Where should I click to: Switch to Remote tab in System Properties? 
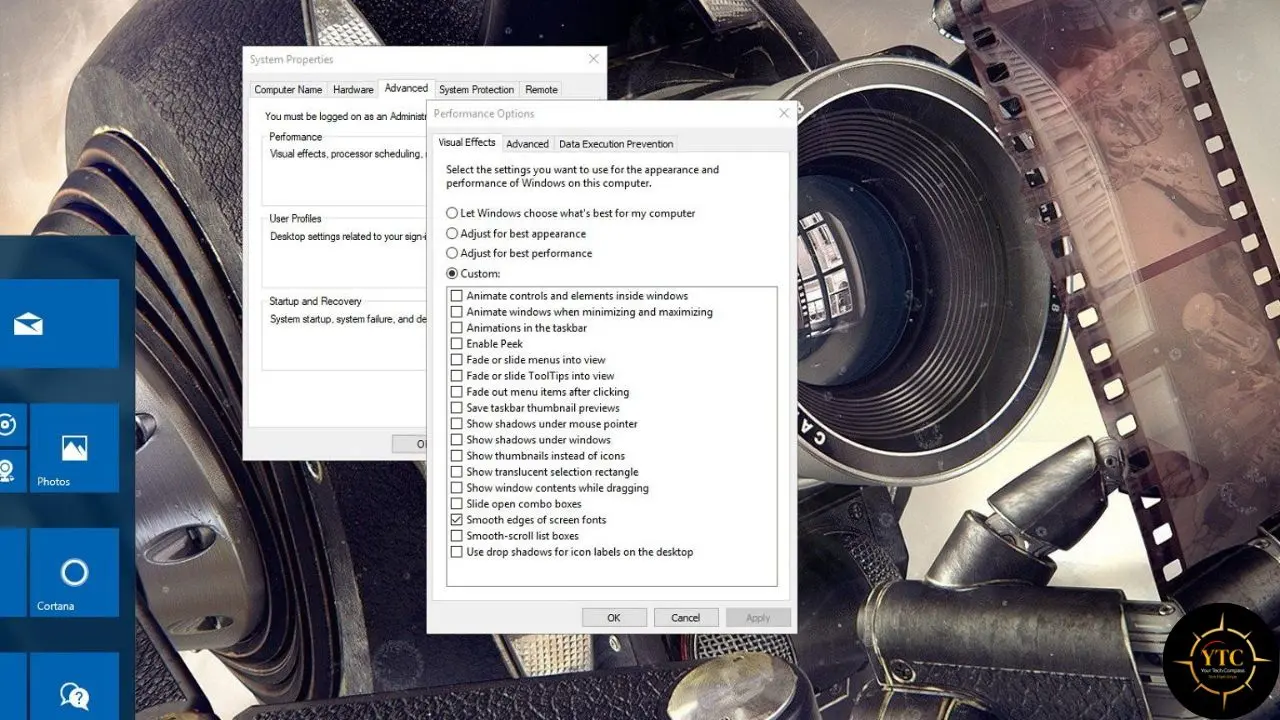[x=541, y=90]
